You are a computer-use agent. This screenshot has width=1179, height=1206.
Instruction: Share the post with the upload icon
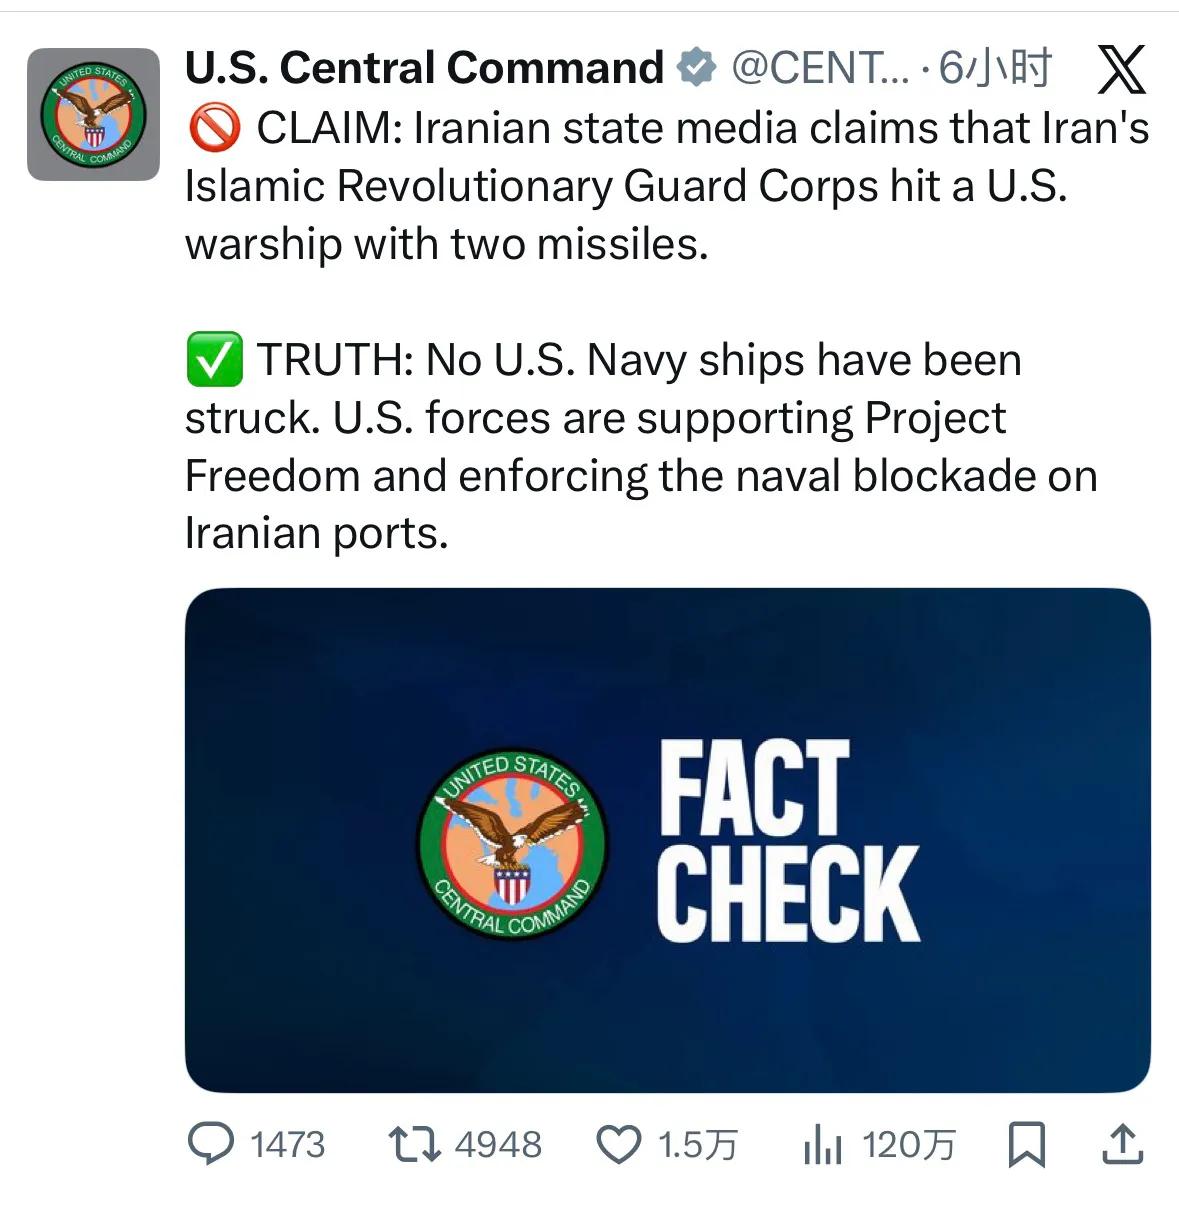[1122, 1144]
